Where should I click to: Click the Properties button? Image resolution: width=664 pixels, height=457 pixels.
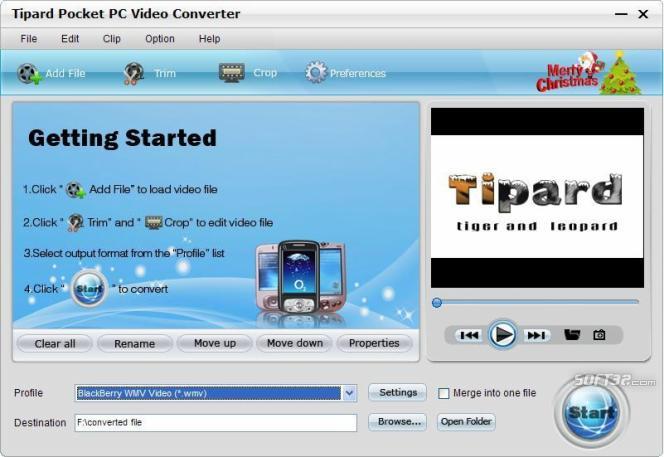tap(374, 343)
